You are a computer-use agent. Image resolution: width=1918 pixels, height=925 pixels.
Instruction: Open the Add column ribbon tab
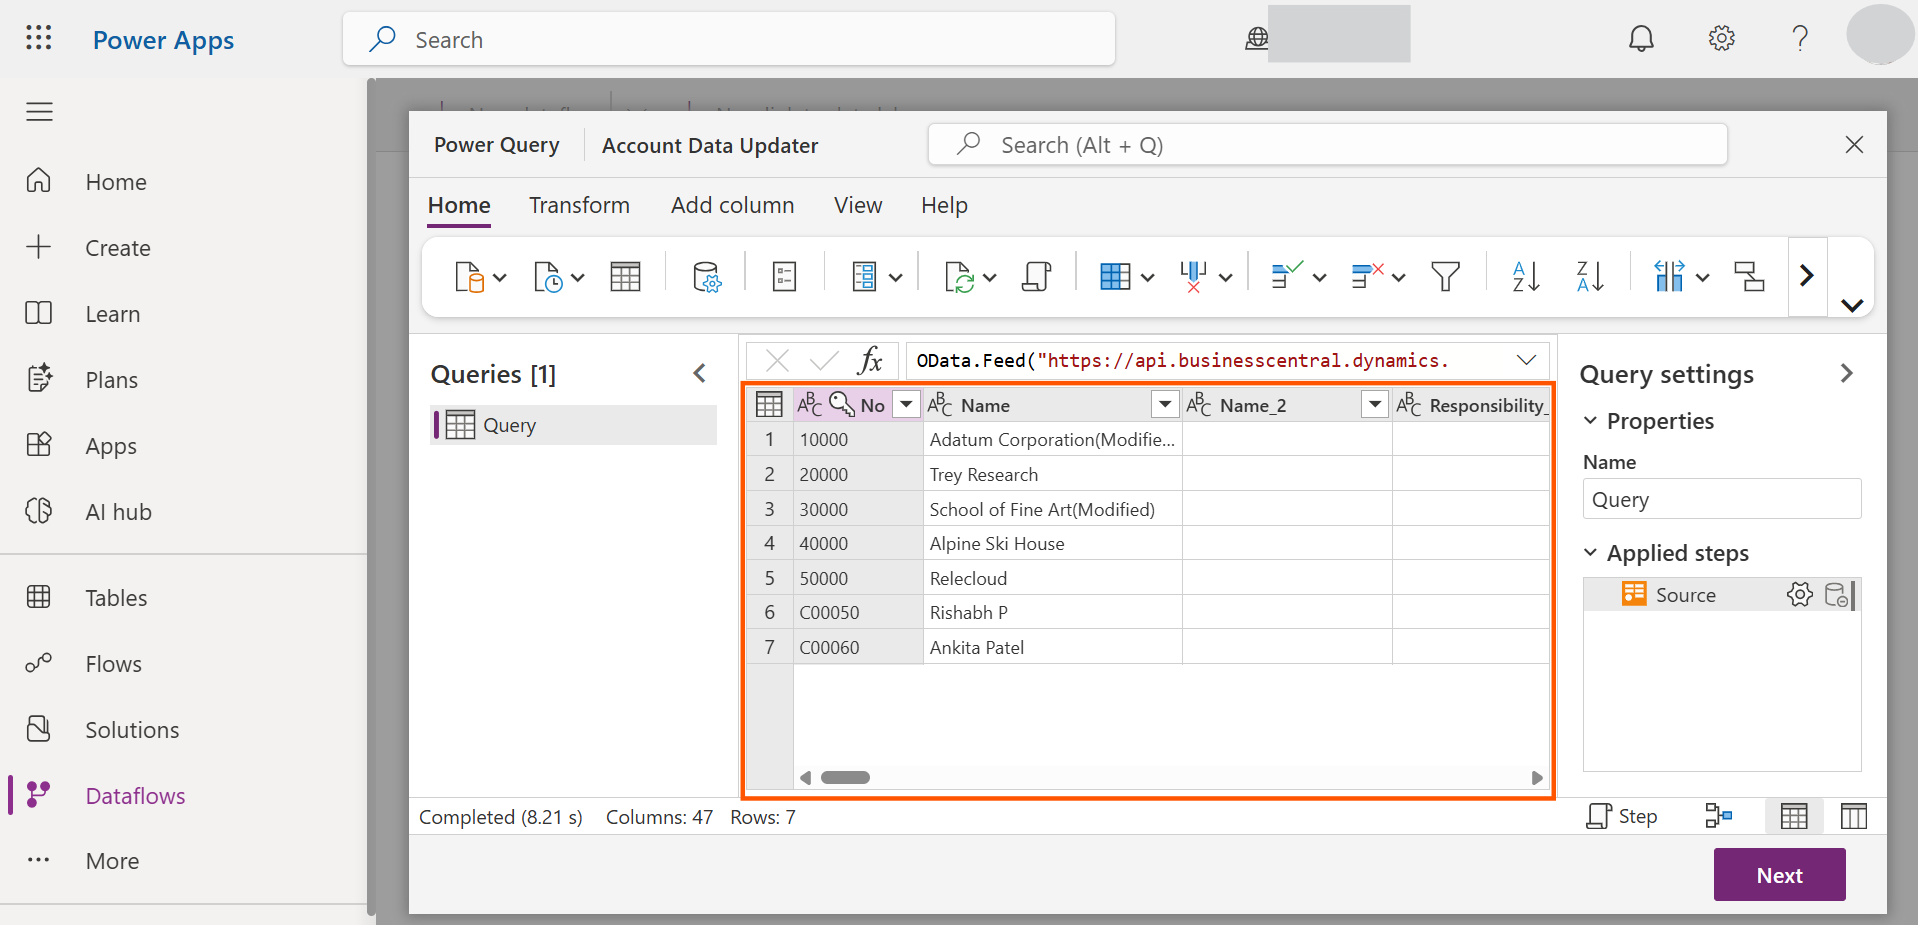coord(732,205)
